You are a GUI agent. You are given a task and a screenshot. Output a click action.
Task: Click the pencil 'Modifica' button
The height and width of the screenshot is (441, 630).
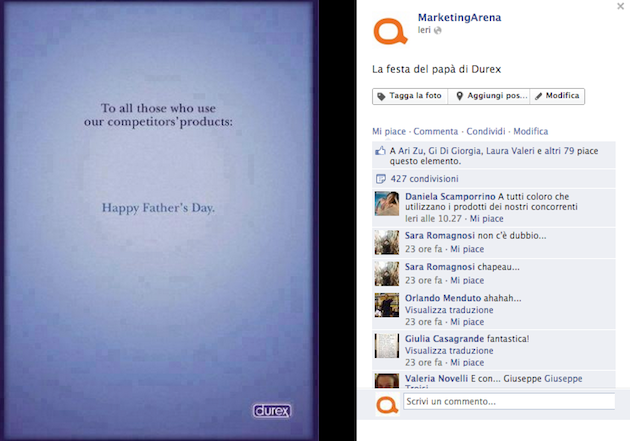[557, 96]
